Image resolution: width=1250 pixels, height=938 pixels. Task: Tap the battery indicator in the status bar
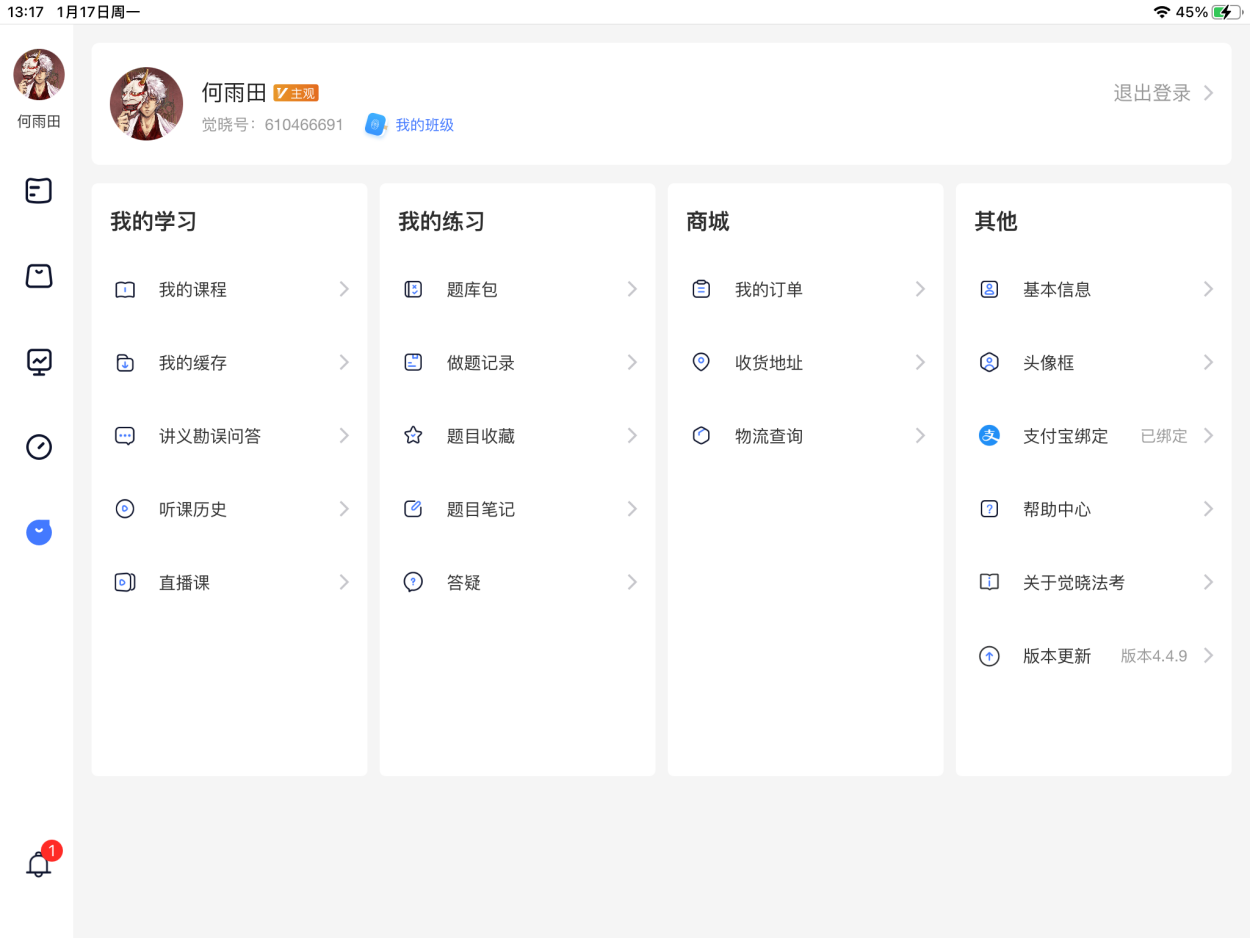1227,12
